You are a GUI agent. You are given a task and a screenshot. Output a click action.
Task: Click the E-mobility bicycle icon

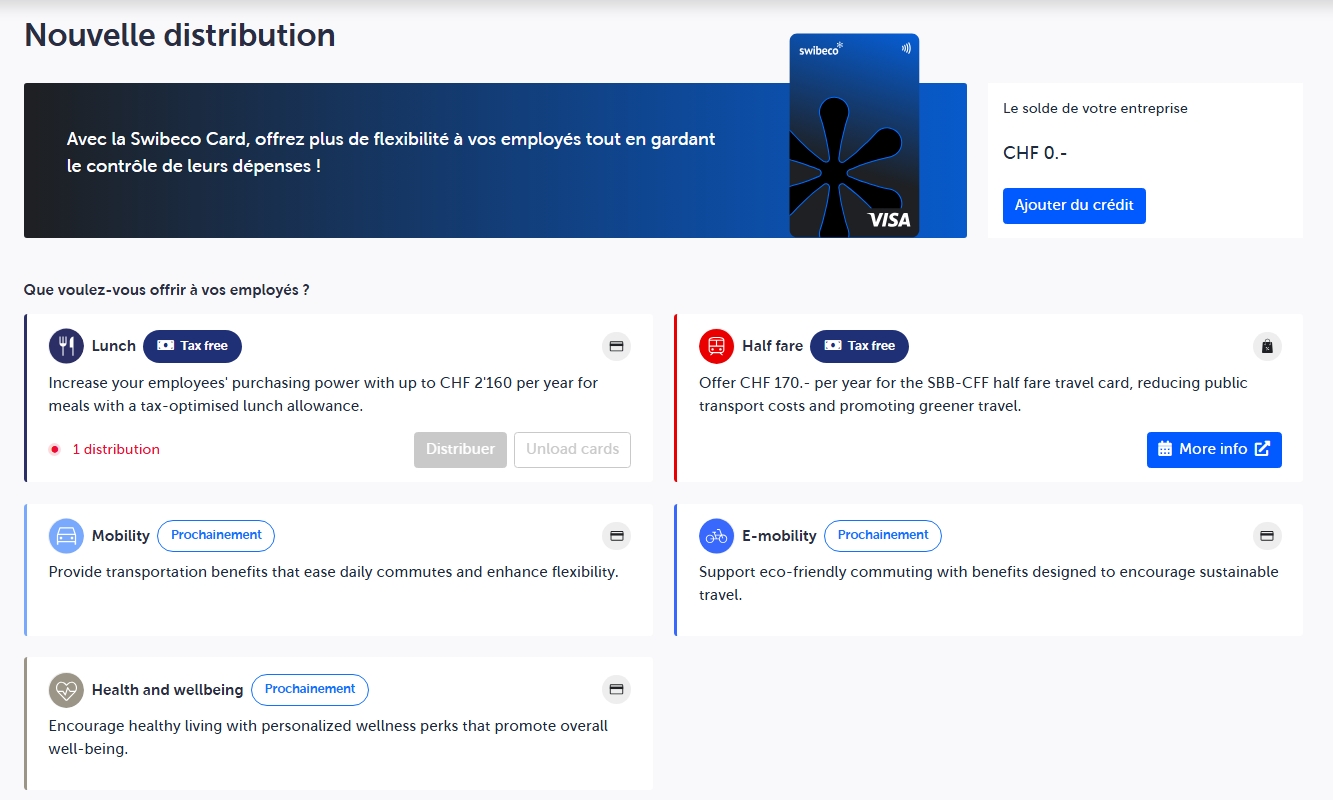tap(716, 536)
